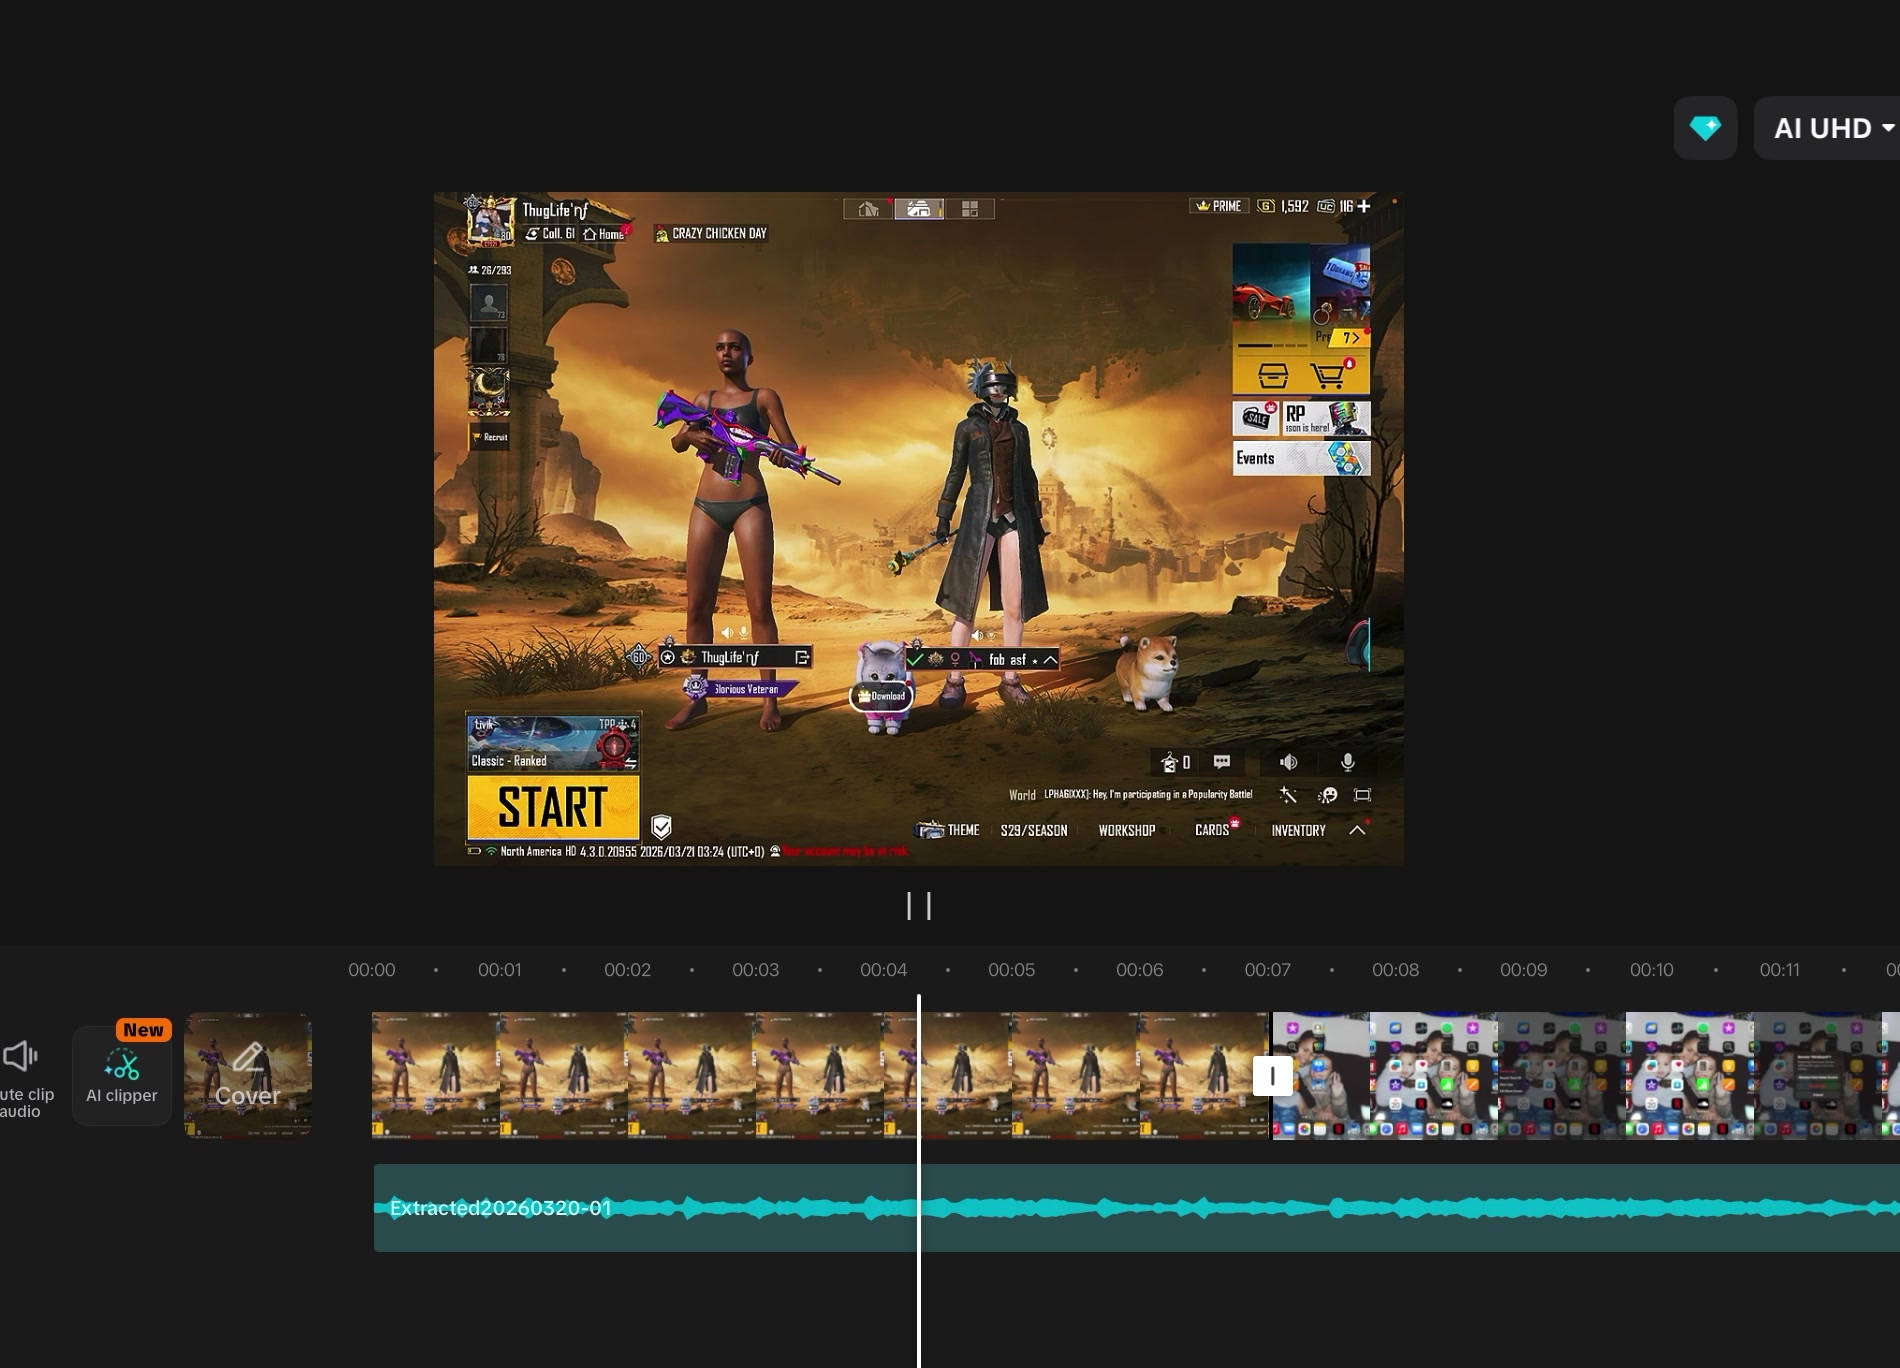Open the Events panel
This screenshot has width=1900, height=1368.
pos(1301,458)
